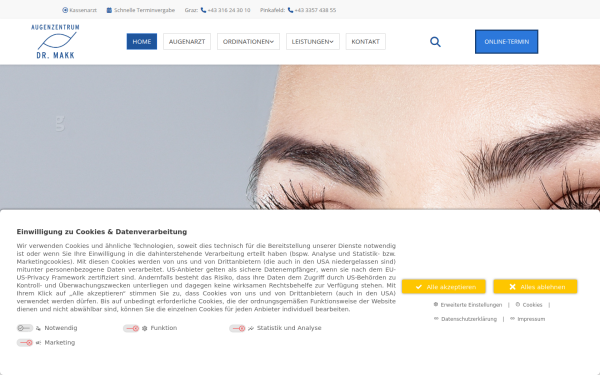Call the Graz number +43 316 24 30 10
The image size is (600, 375).
(229, 10)
